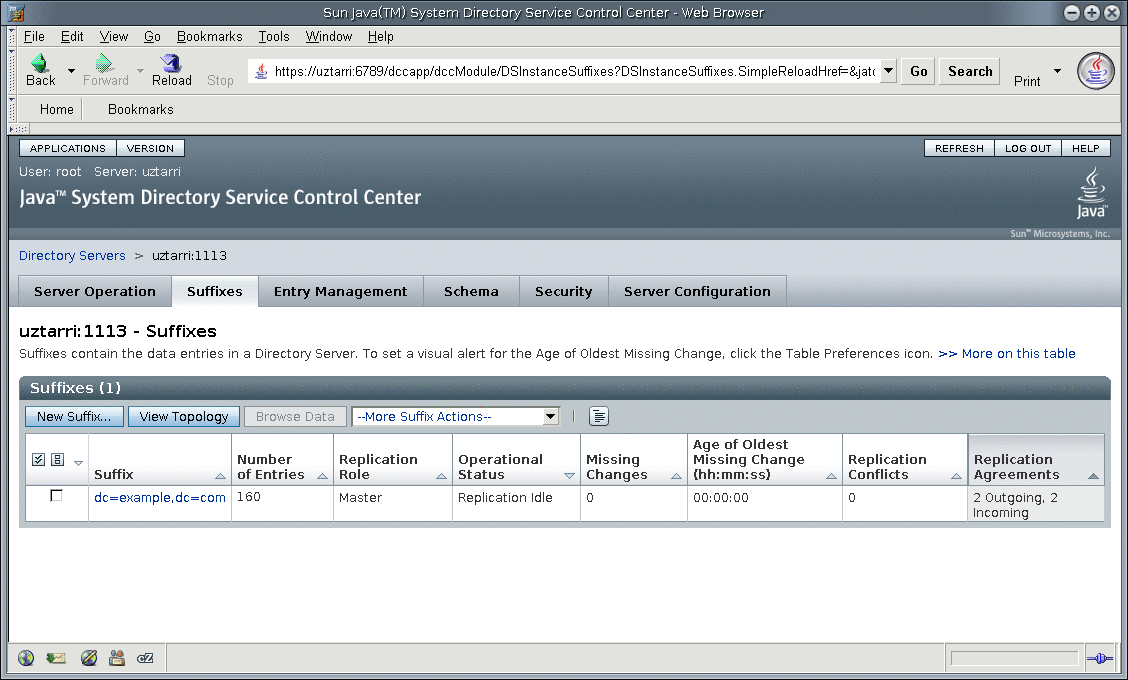Select the Suffixes tab
1128x680 pixels.
click(214, 291)
